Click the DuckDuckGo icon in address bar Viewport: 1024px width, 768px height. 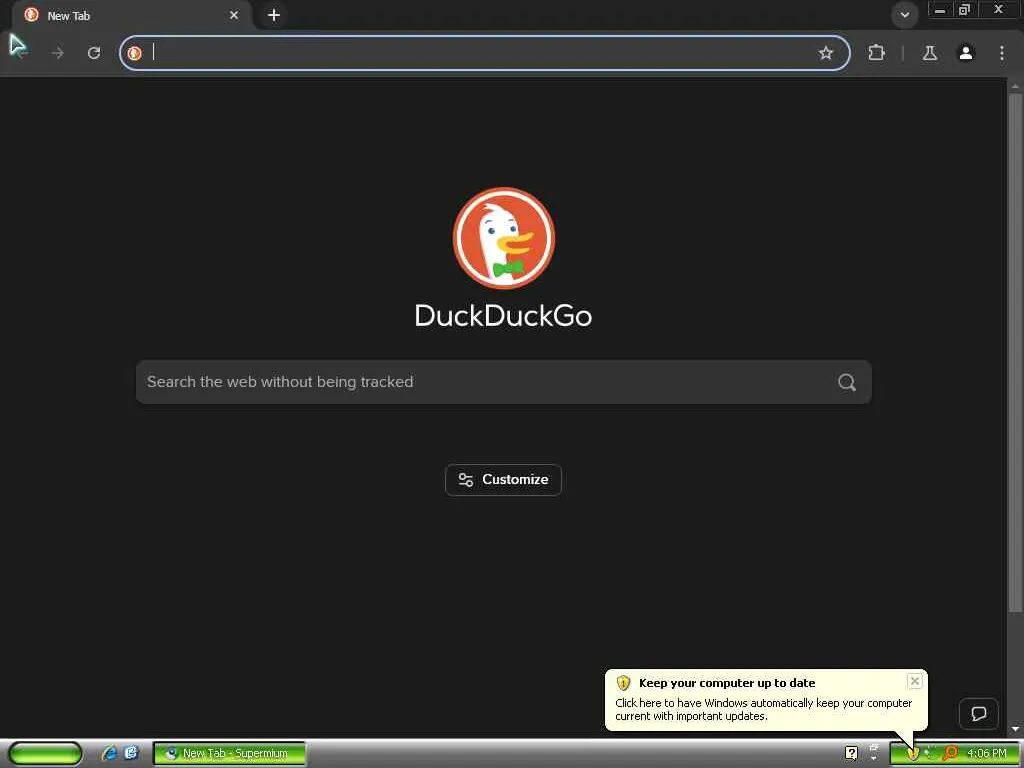coord(135,53)
